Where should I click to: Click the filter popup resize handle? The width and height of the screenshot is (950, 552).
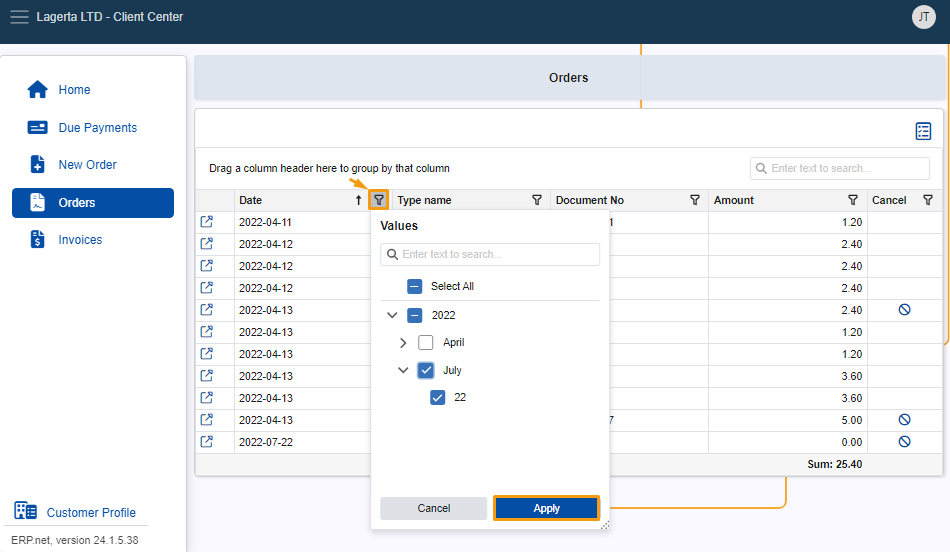tap(605, 525)
